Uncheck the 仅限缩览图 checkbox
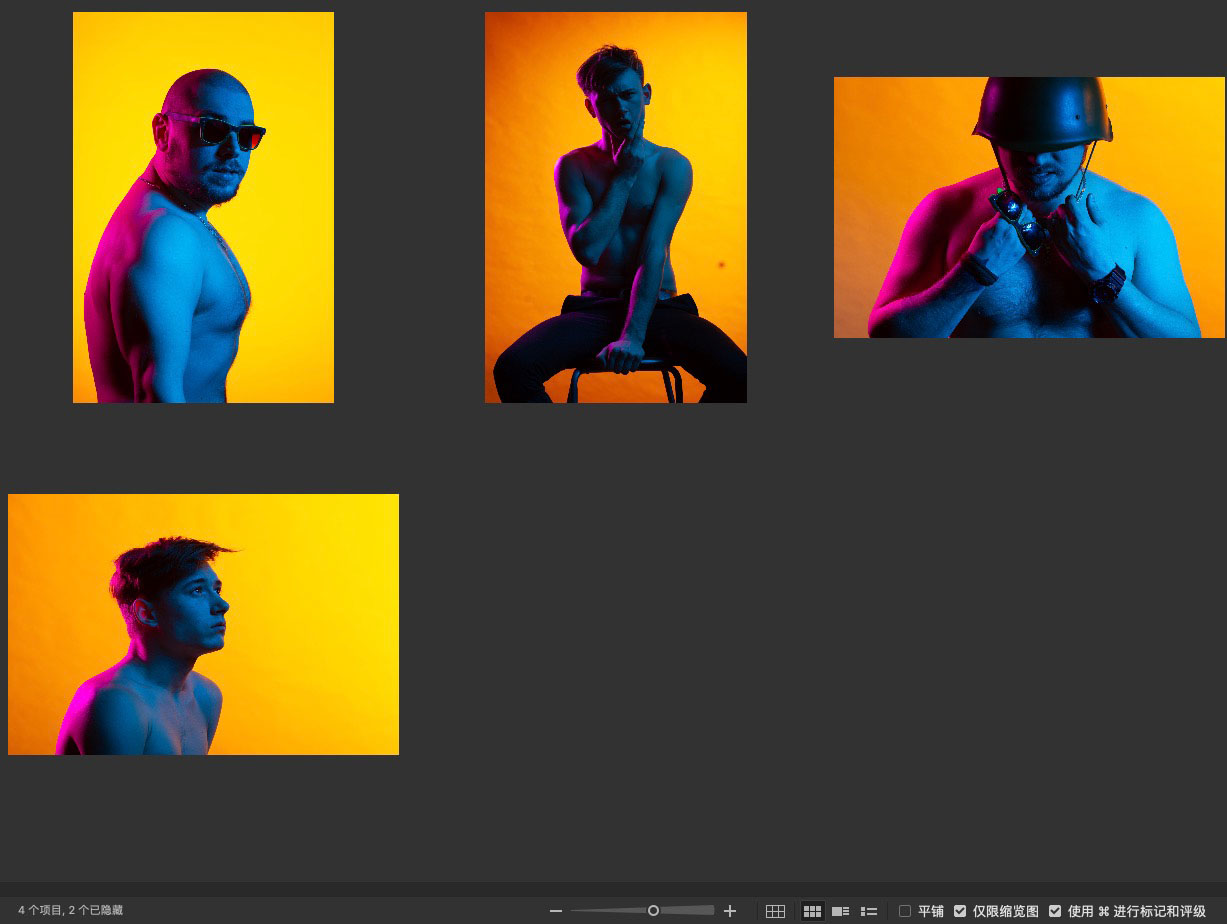The height and width of the screenshot is (924, 1227). (960, 911)
